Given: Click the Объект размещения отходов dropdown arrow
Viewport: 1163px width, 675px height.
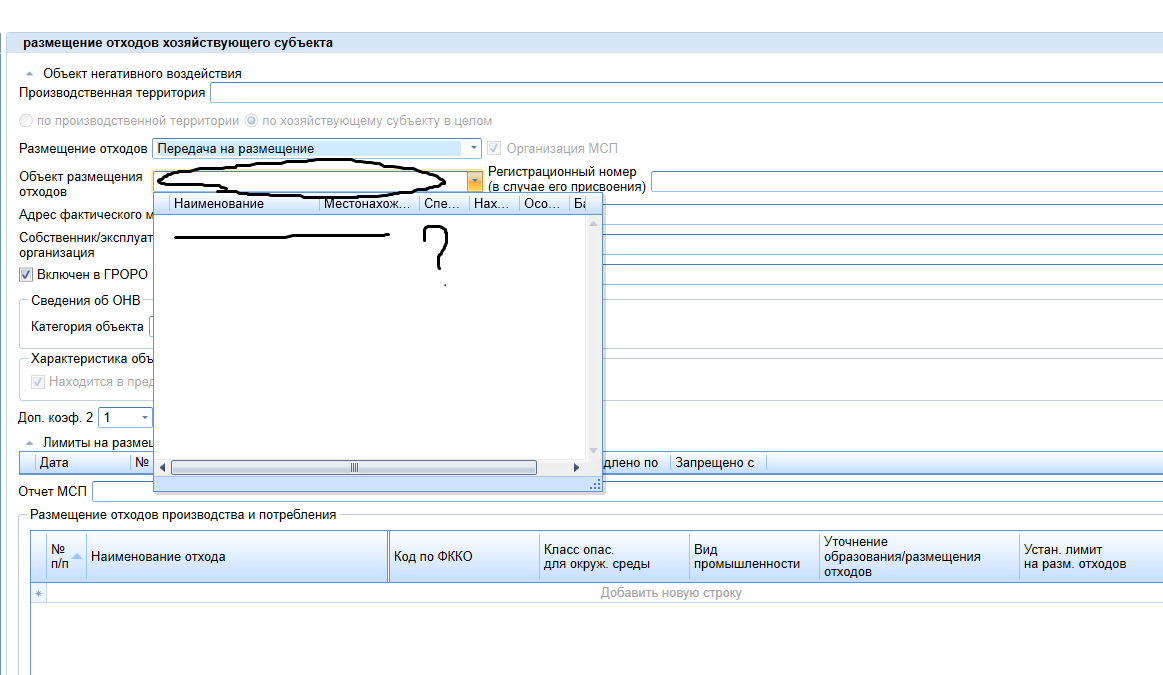Looking at the screenshot, I should pos(475,181).
